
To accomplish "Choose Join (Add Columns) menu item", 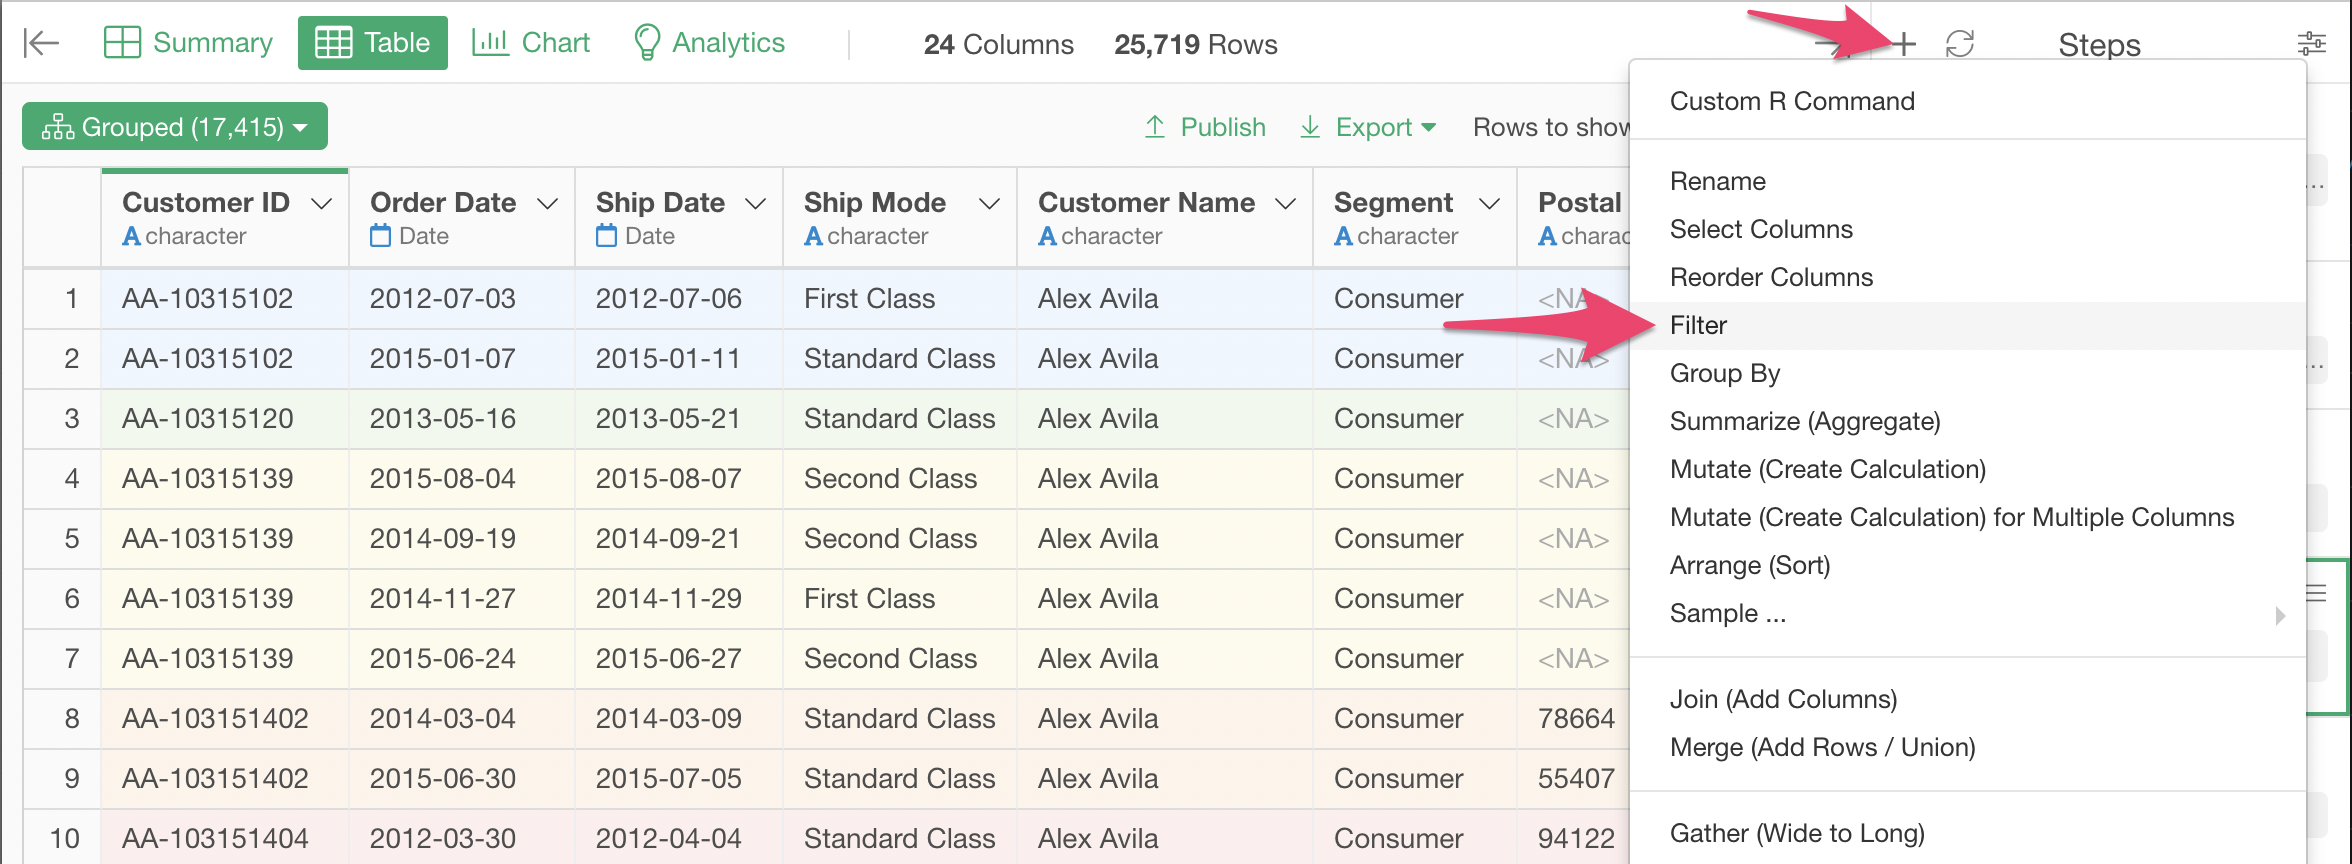I will [1967, 699].
